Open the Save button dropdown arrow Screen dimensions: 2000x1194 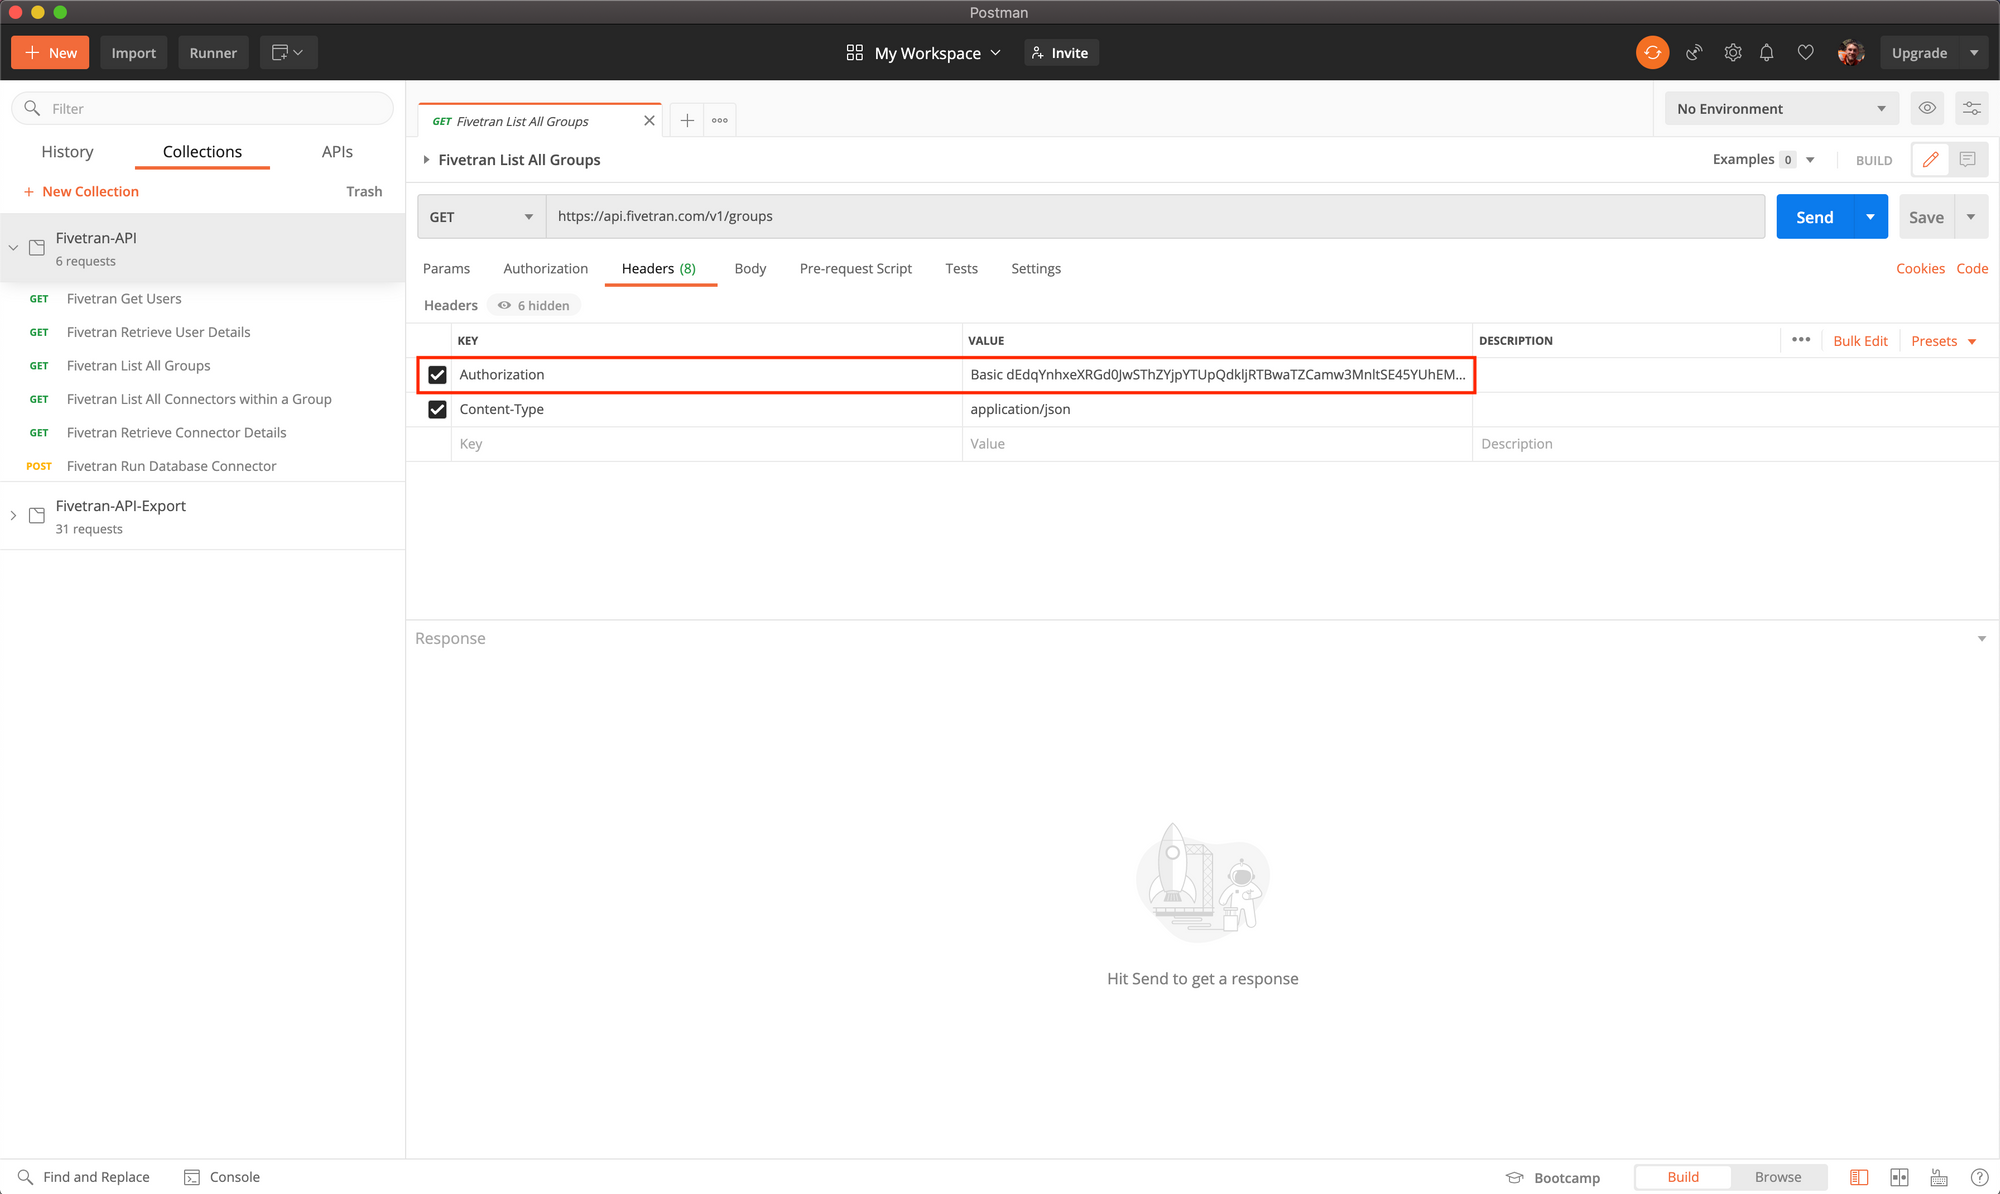pos(1971,217)
